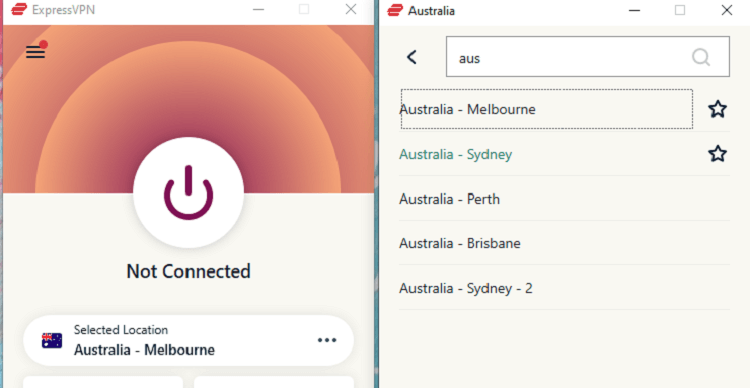The height and width of the screenshot is (388, 750).
Task: Click the Australia flag in Selected Location
Action: coord(52,340)
